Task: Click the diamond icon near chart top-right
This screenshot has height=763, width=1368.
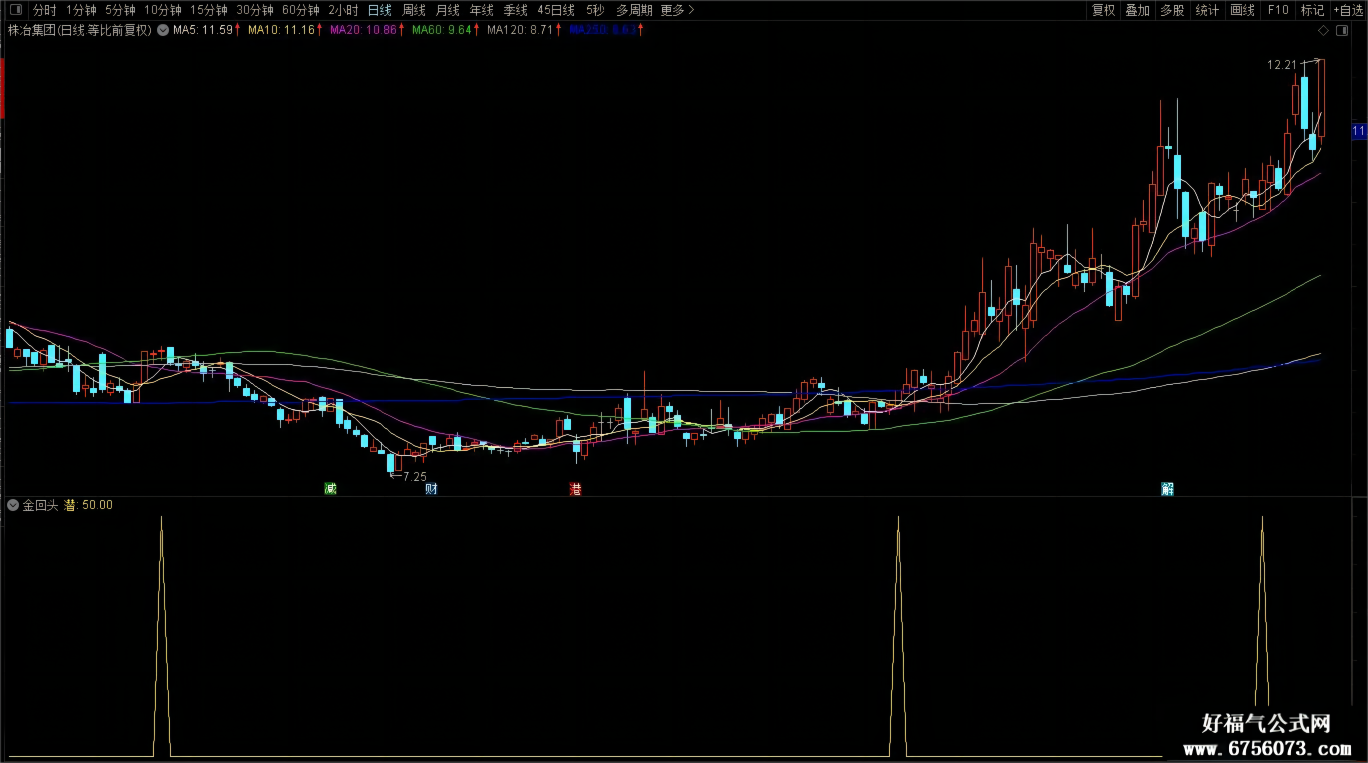Action: tap(1324, 30)
